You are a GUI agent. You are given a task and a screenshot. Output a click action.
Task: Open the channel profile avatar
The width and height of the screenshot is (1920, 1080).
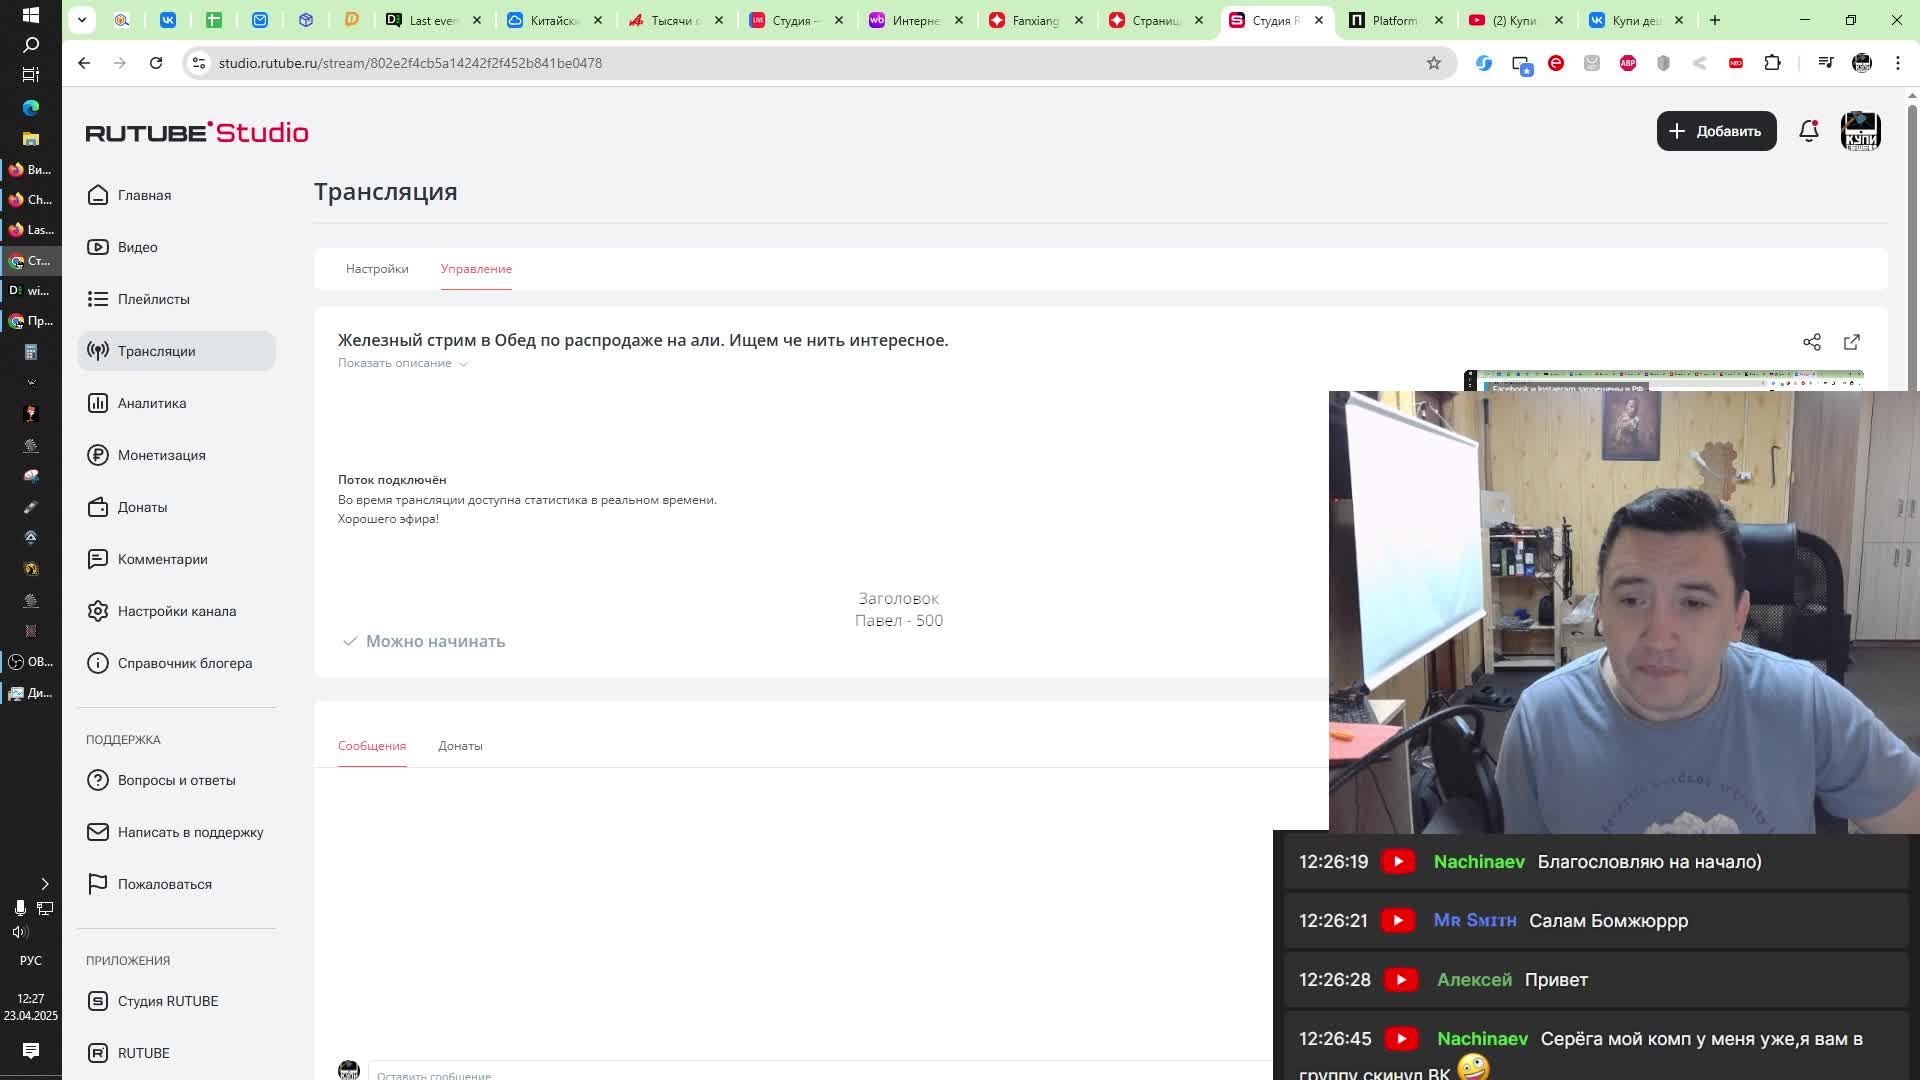click(1860, 131)
